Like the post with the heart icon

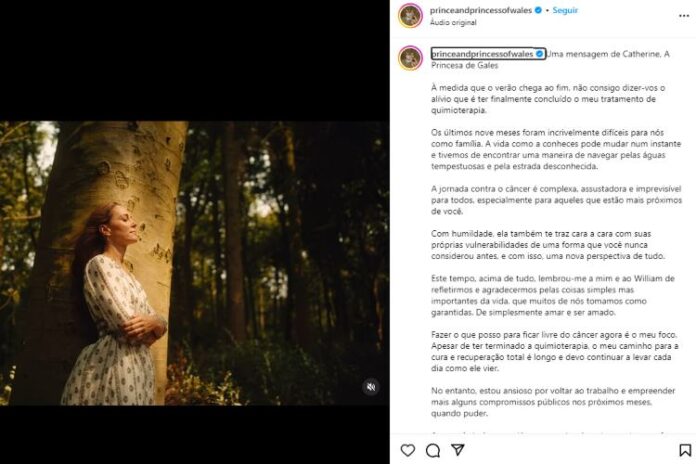coord(407,450)
